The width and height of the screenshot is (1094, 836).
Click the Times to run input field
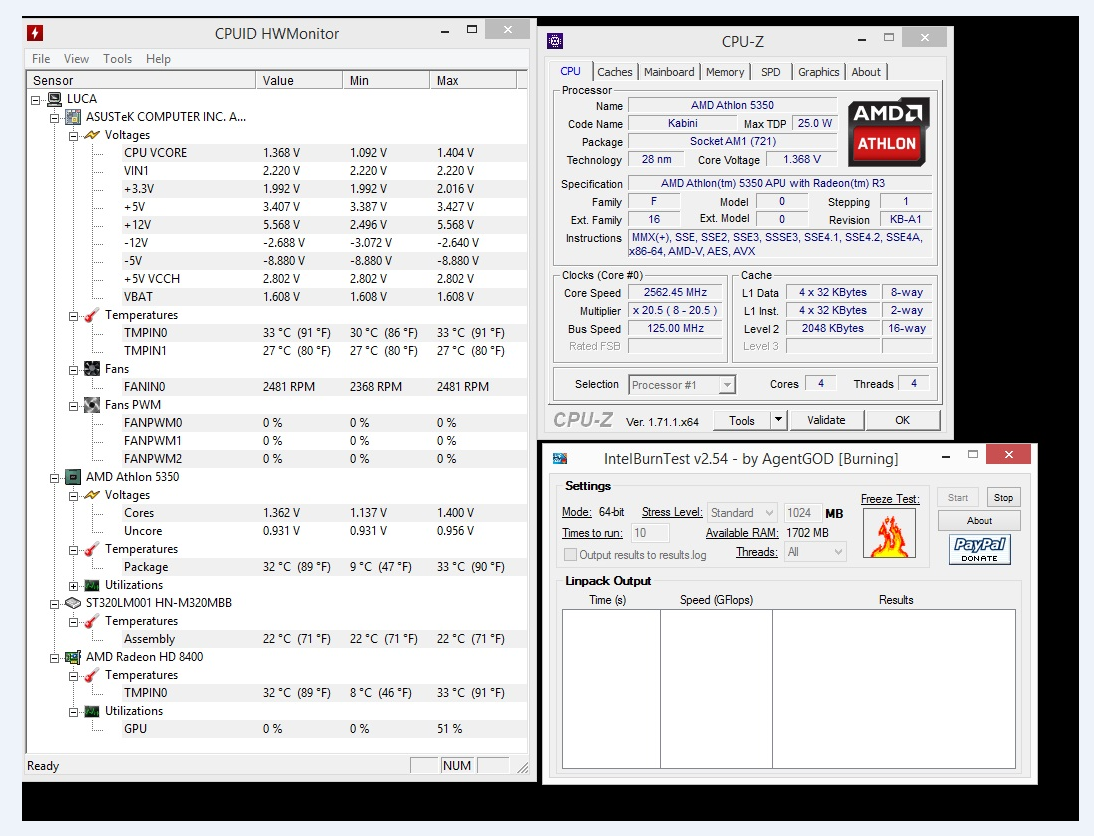coord(650,533)
